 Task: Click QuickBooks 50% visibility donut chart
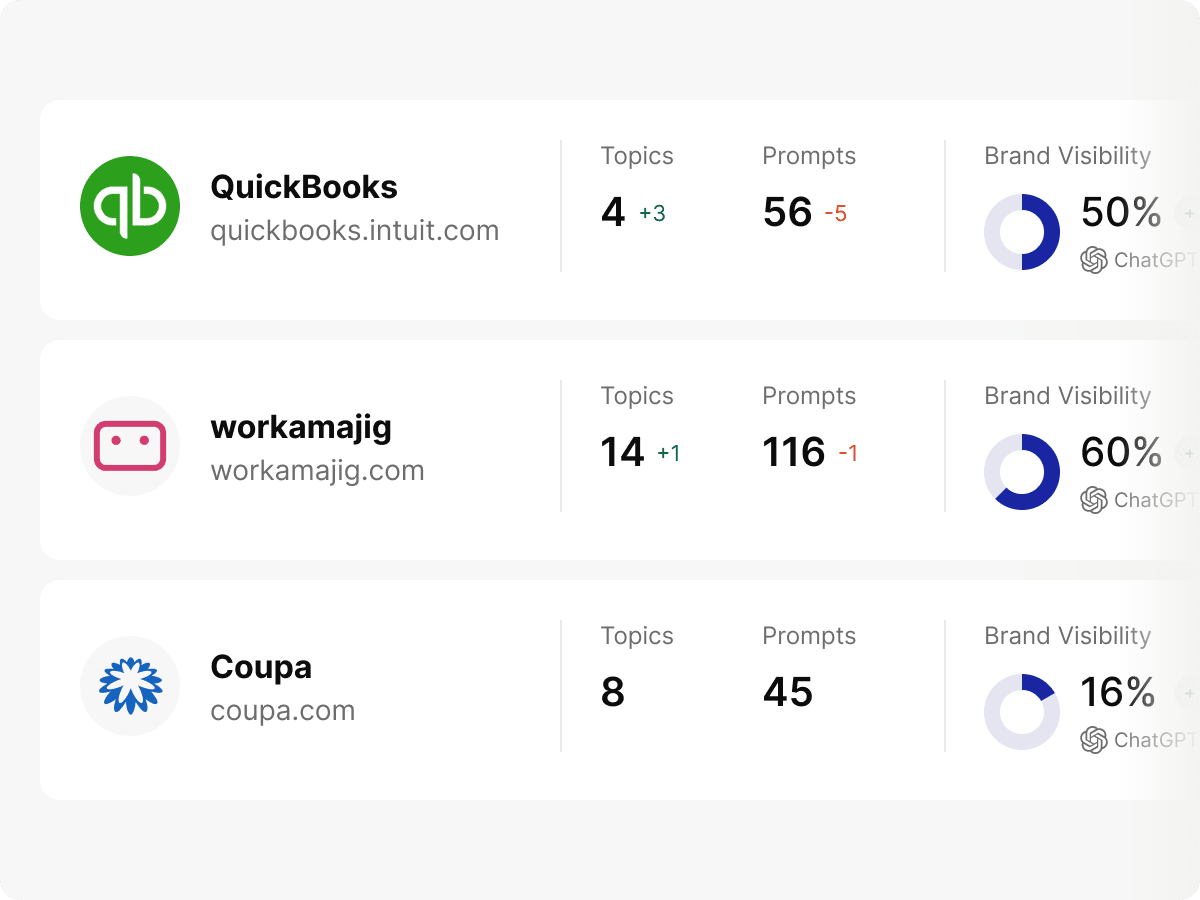[1022, 232]
